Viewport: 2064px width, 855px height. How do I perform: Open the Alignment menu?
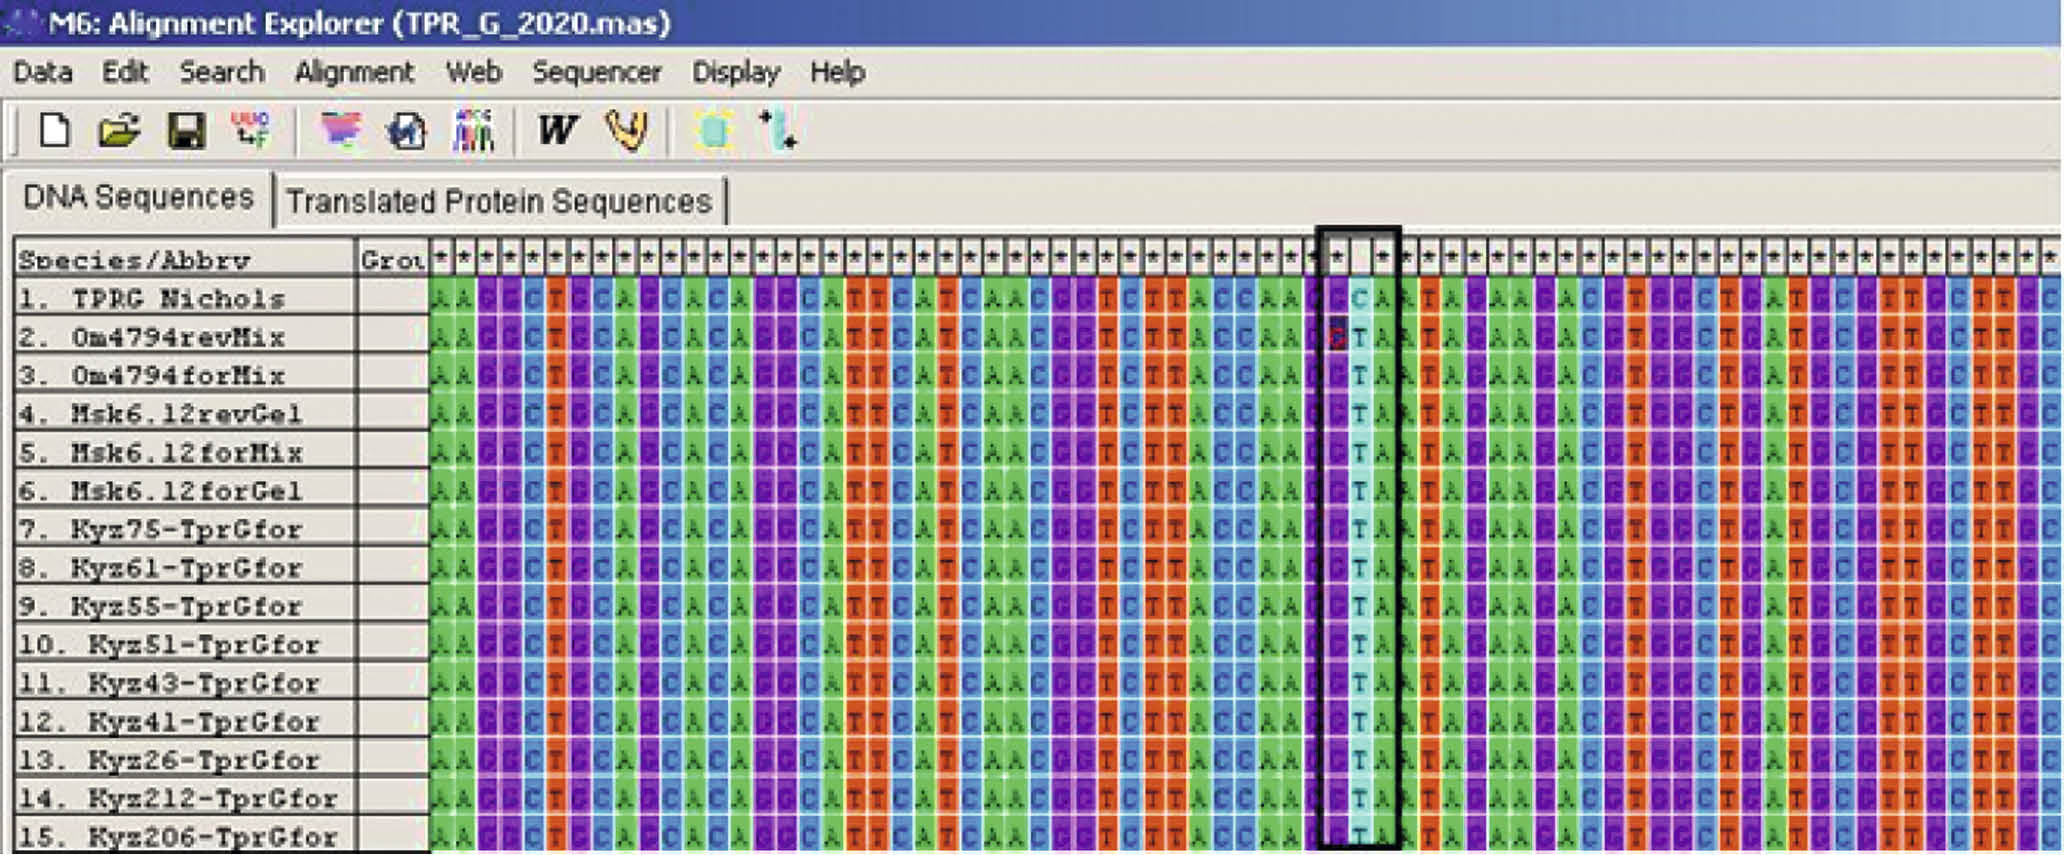pos(354,72)
